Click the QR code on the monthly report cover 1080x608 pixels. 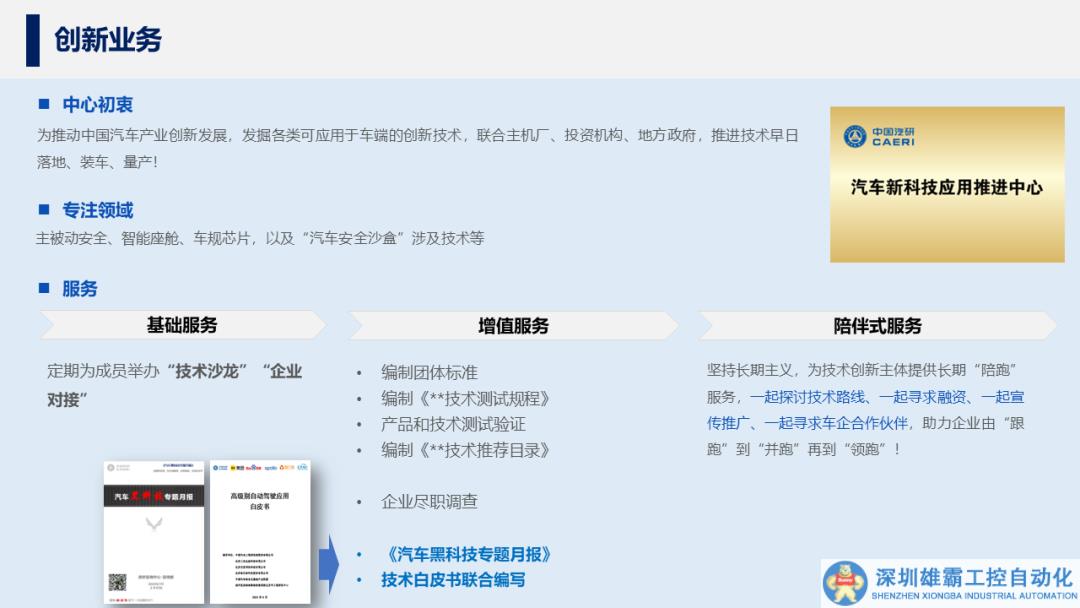coord(119,582)
